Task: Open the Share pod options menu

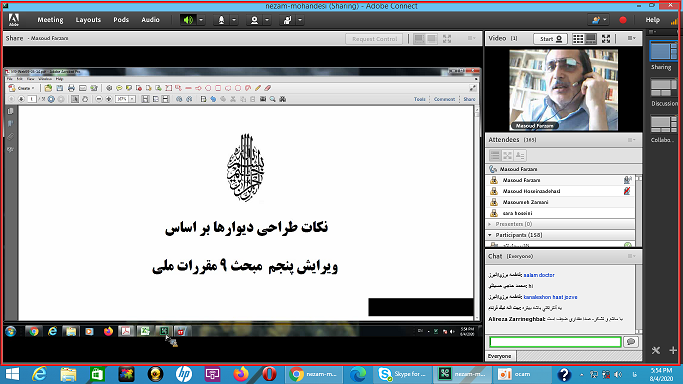Action: pos(472,38)
